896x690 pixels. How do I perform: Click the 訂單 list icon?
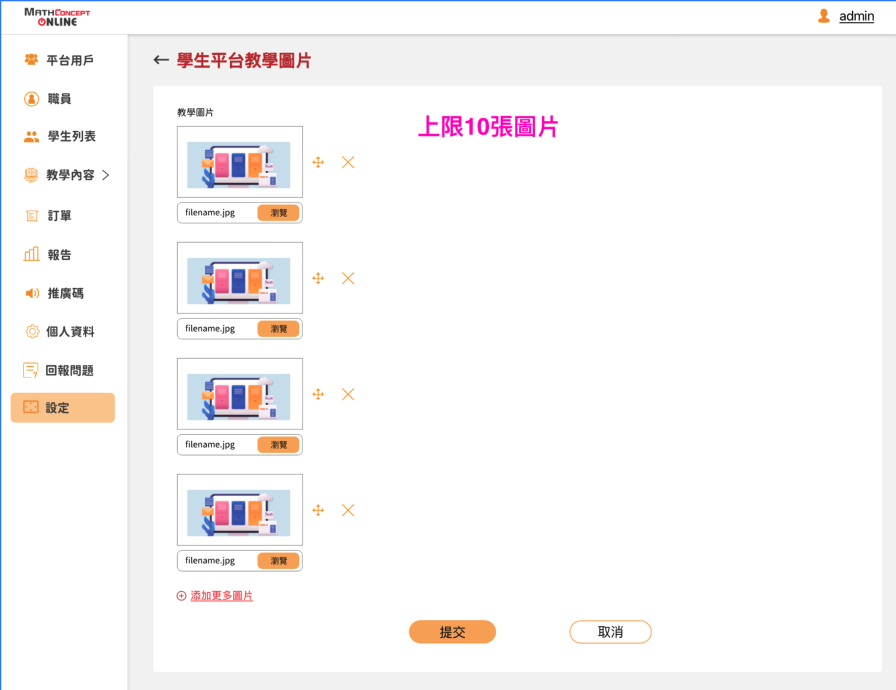point(32,215)
